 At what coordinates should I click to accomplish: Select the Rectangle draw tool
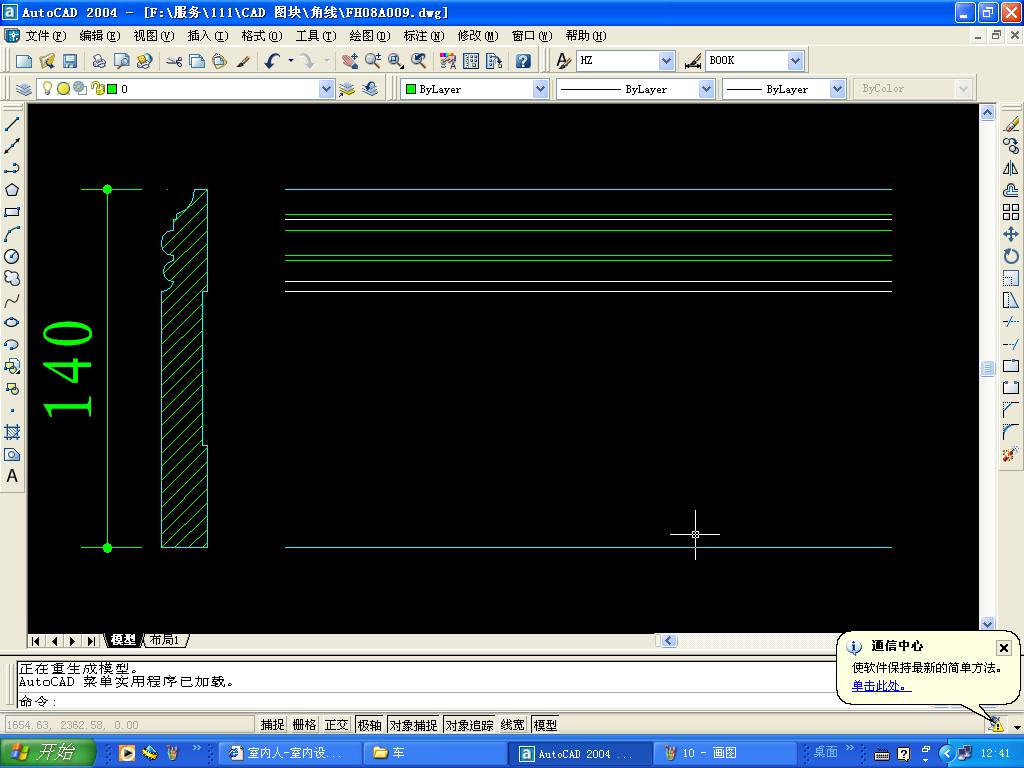12,212
